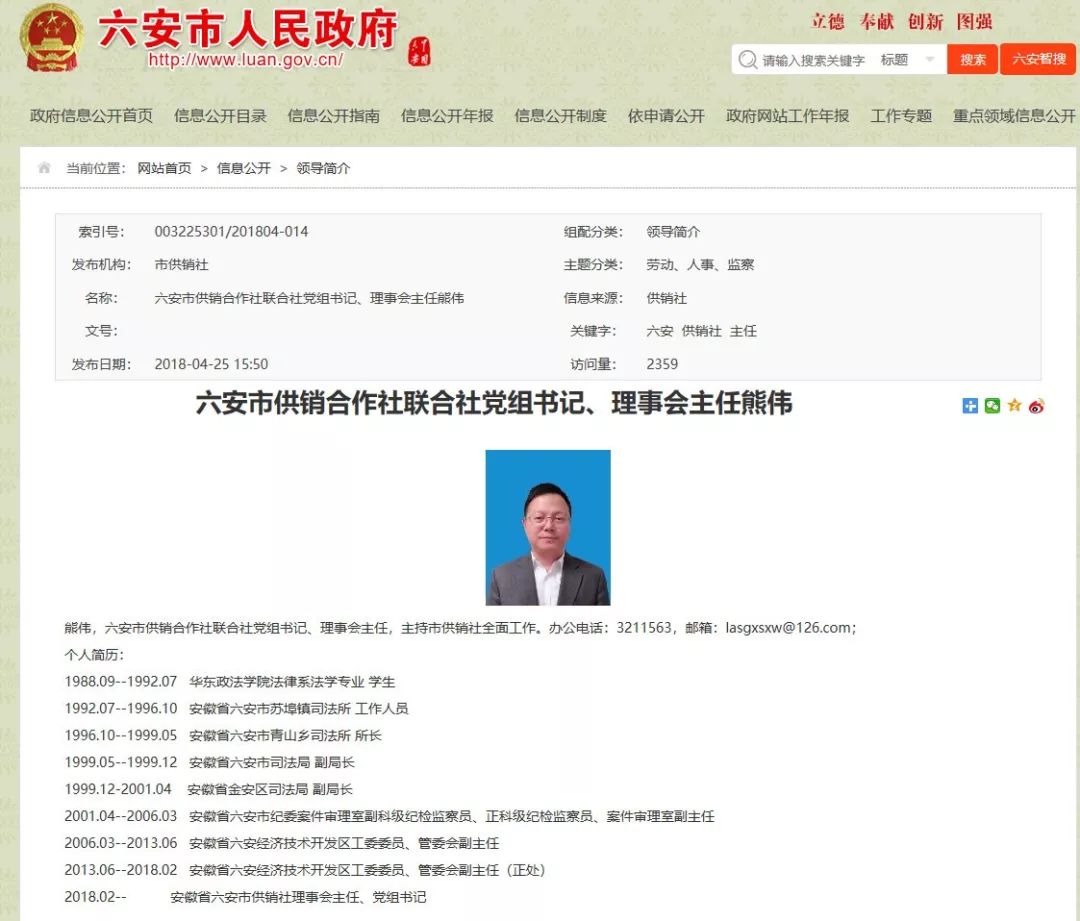Click the national emblem logo
This screenshot has width=1080, height=921.
coord(52,38)
